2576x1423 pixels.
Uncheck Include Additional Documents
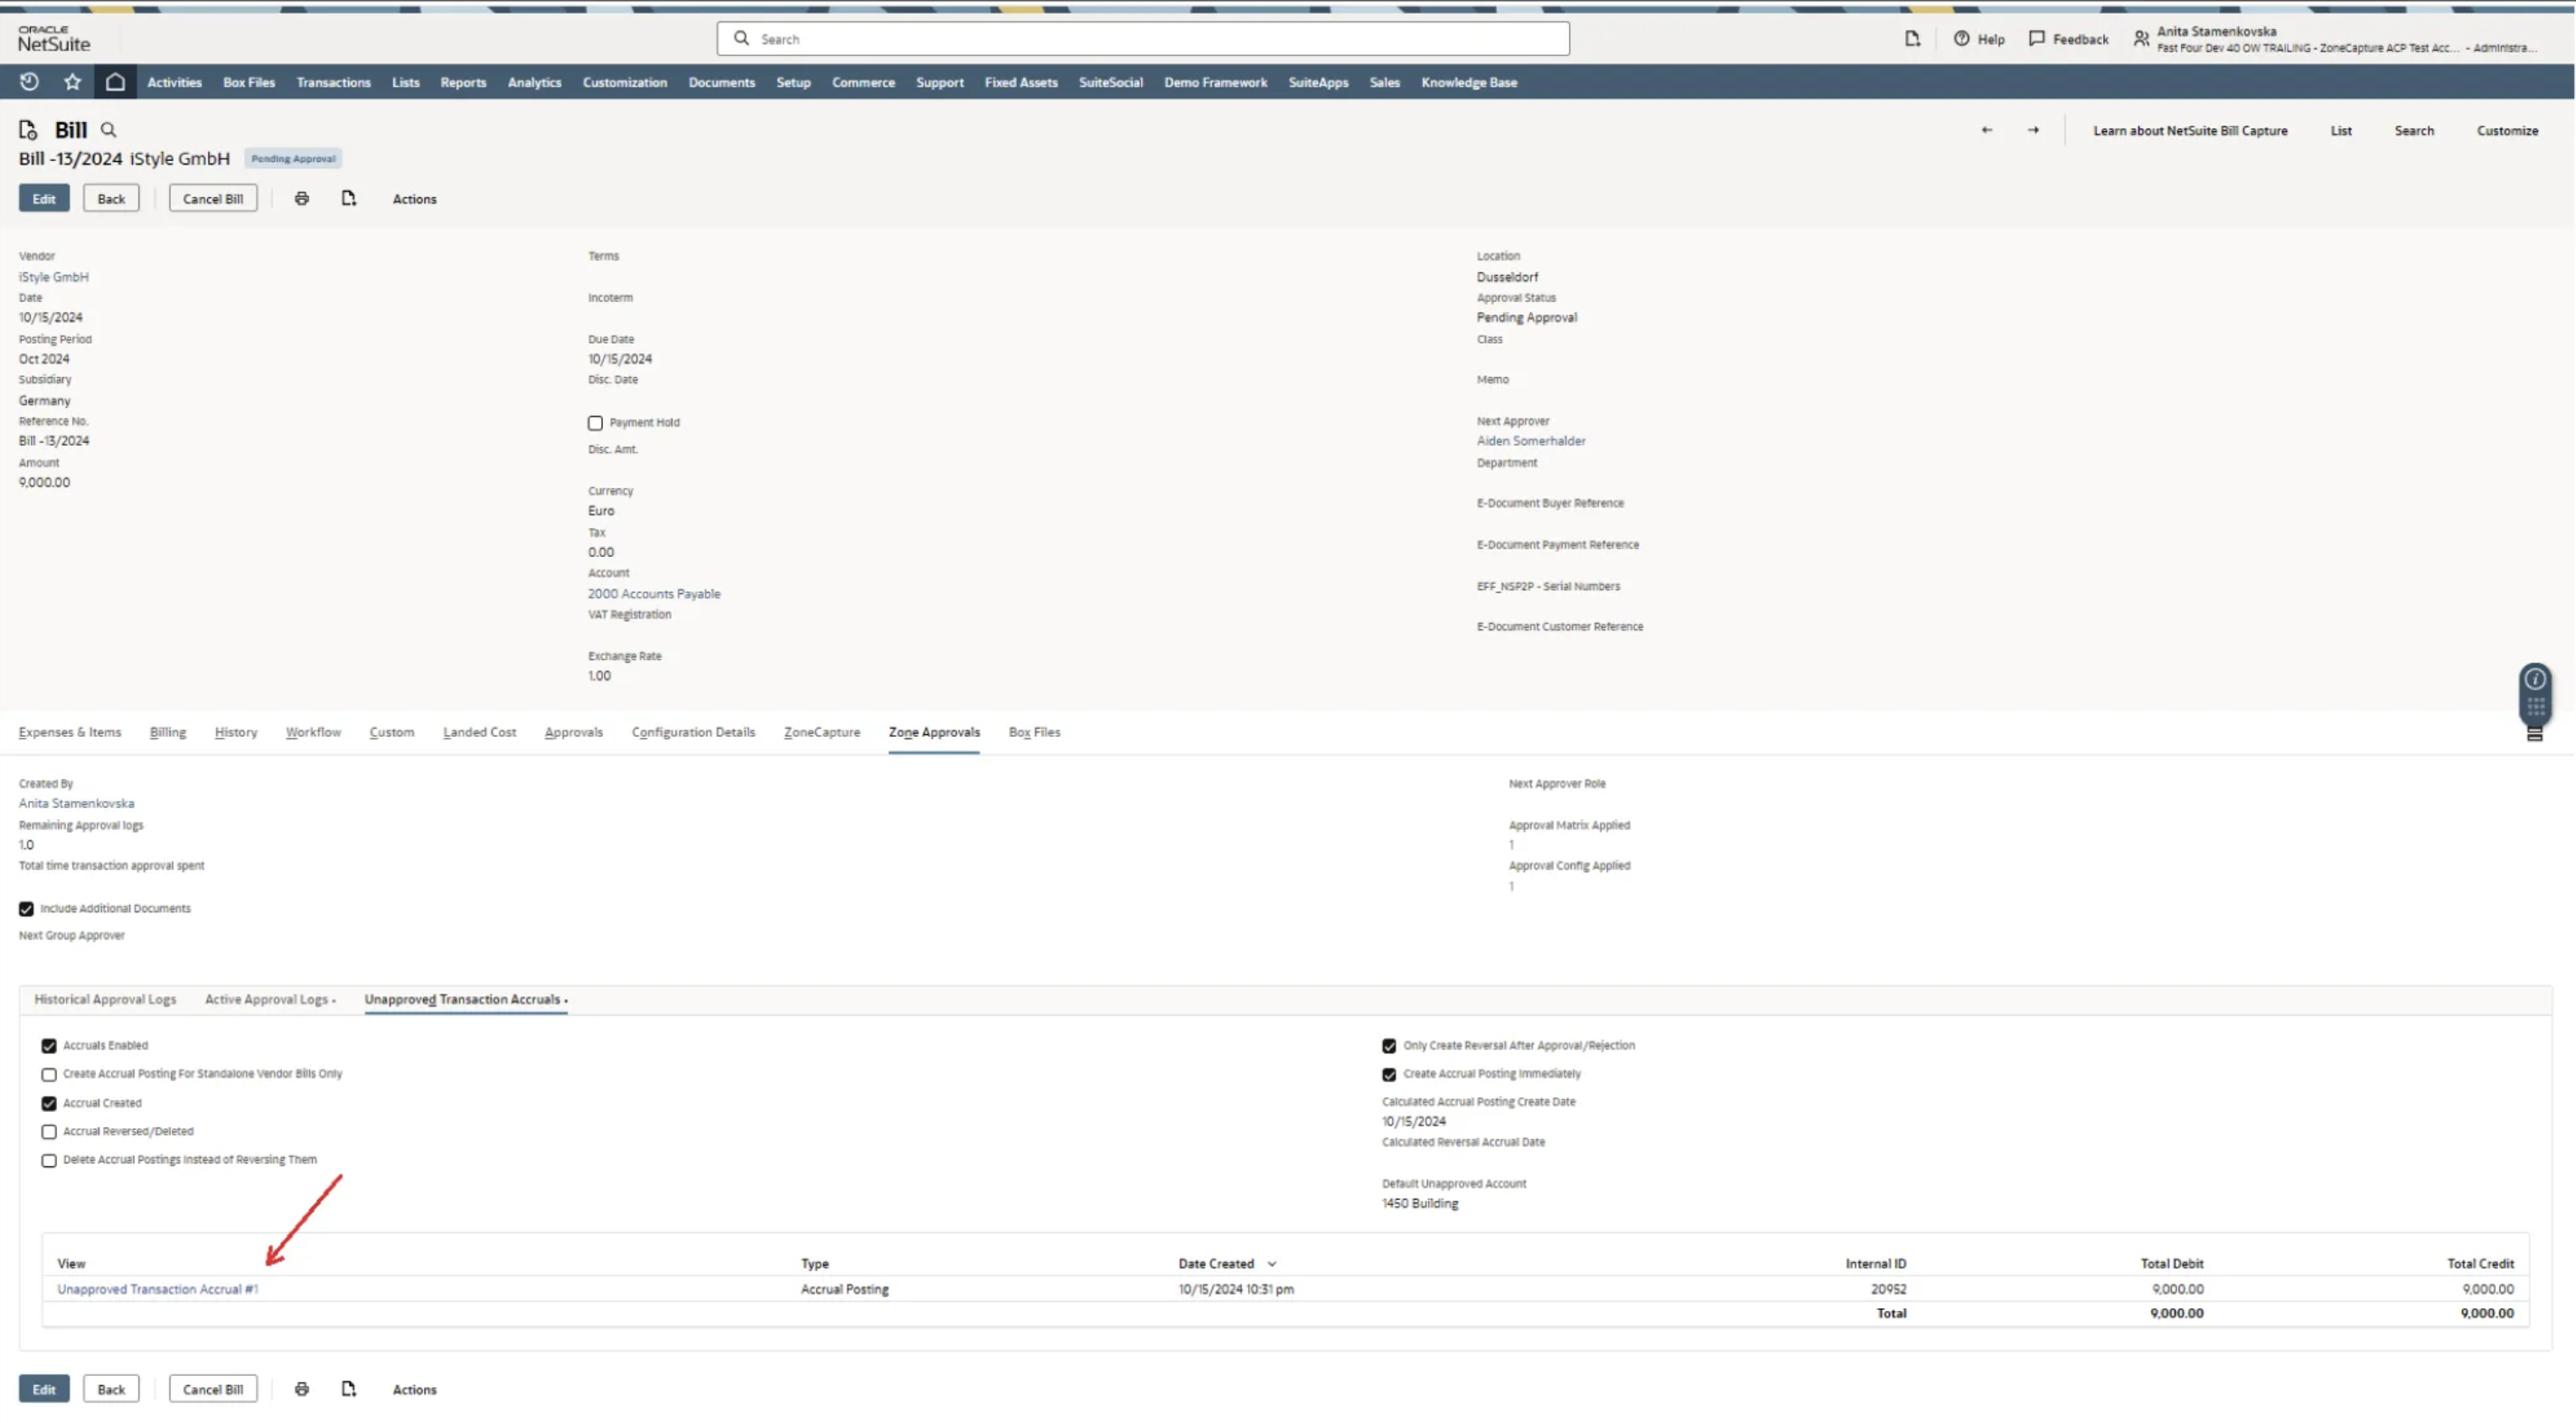coord(27,909)
